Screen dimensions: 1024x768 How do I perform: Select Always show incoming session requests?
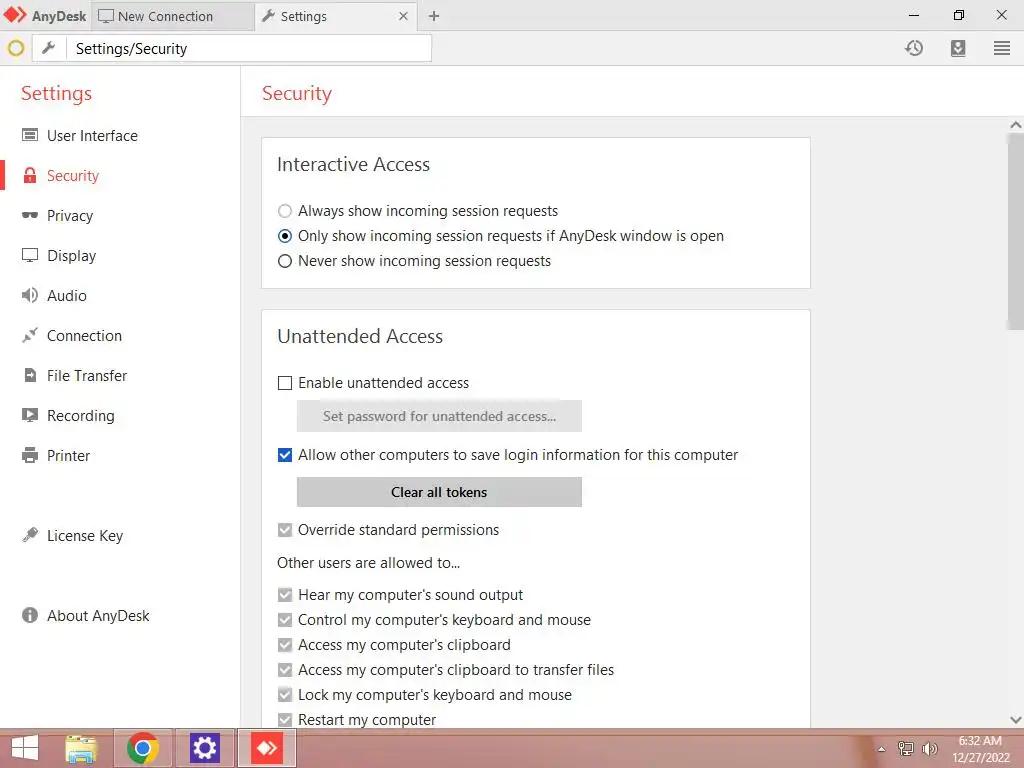tap(285, 211)
